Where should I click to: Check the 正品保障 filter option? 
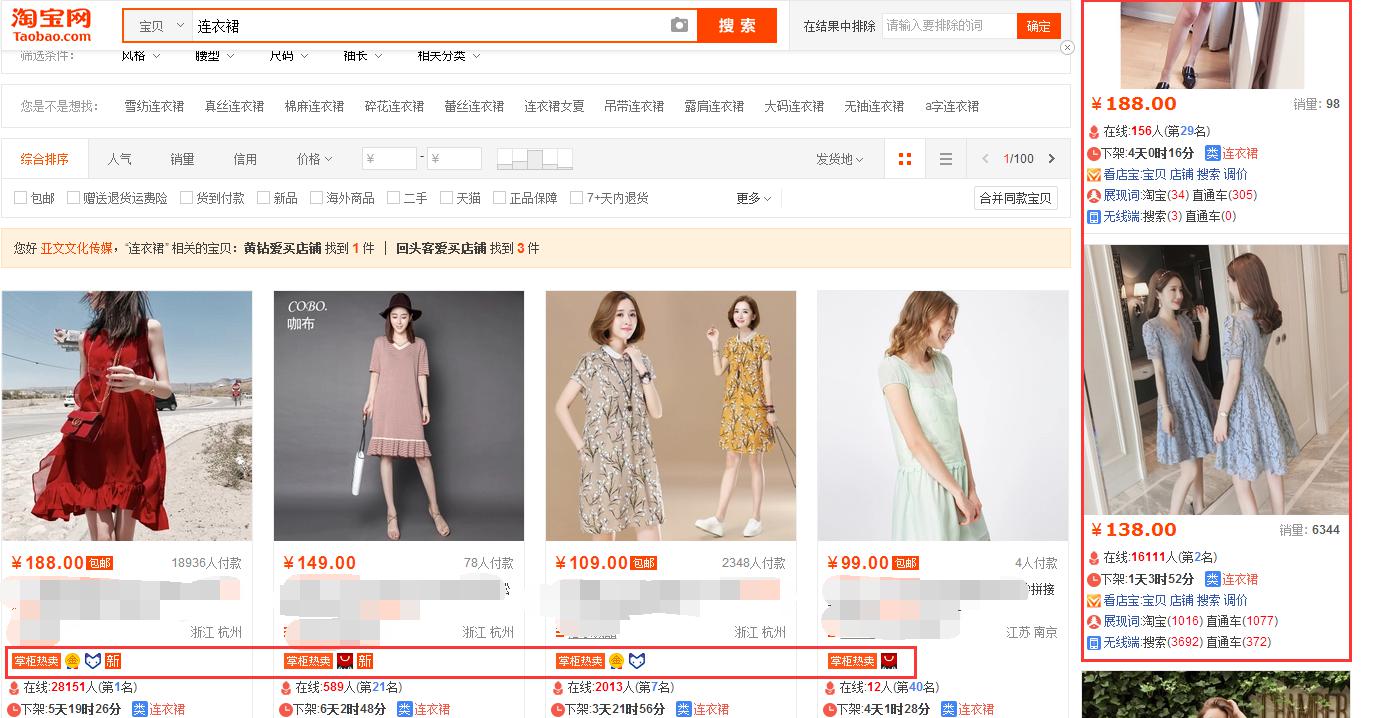click(x=500, y=198)
